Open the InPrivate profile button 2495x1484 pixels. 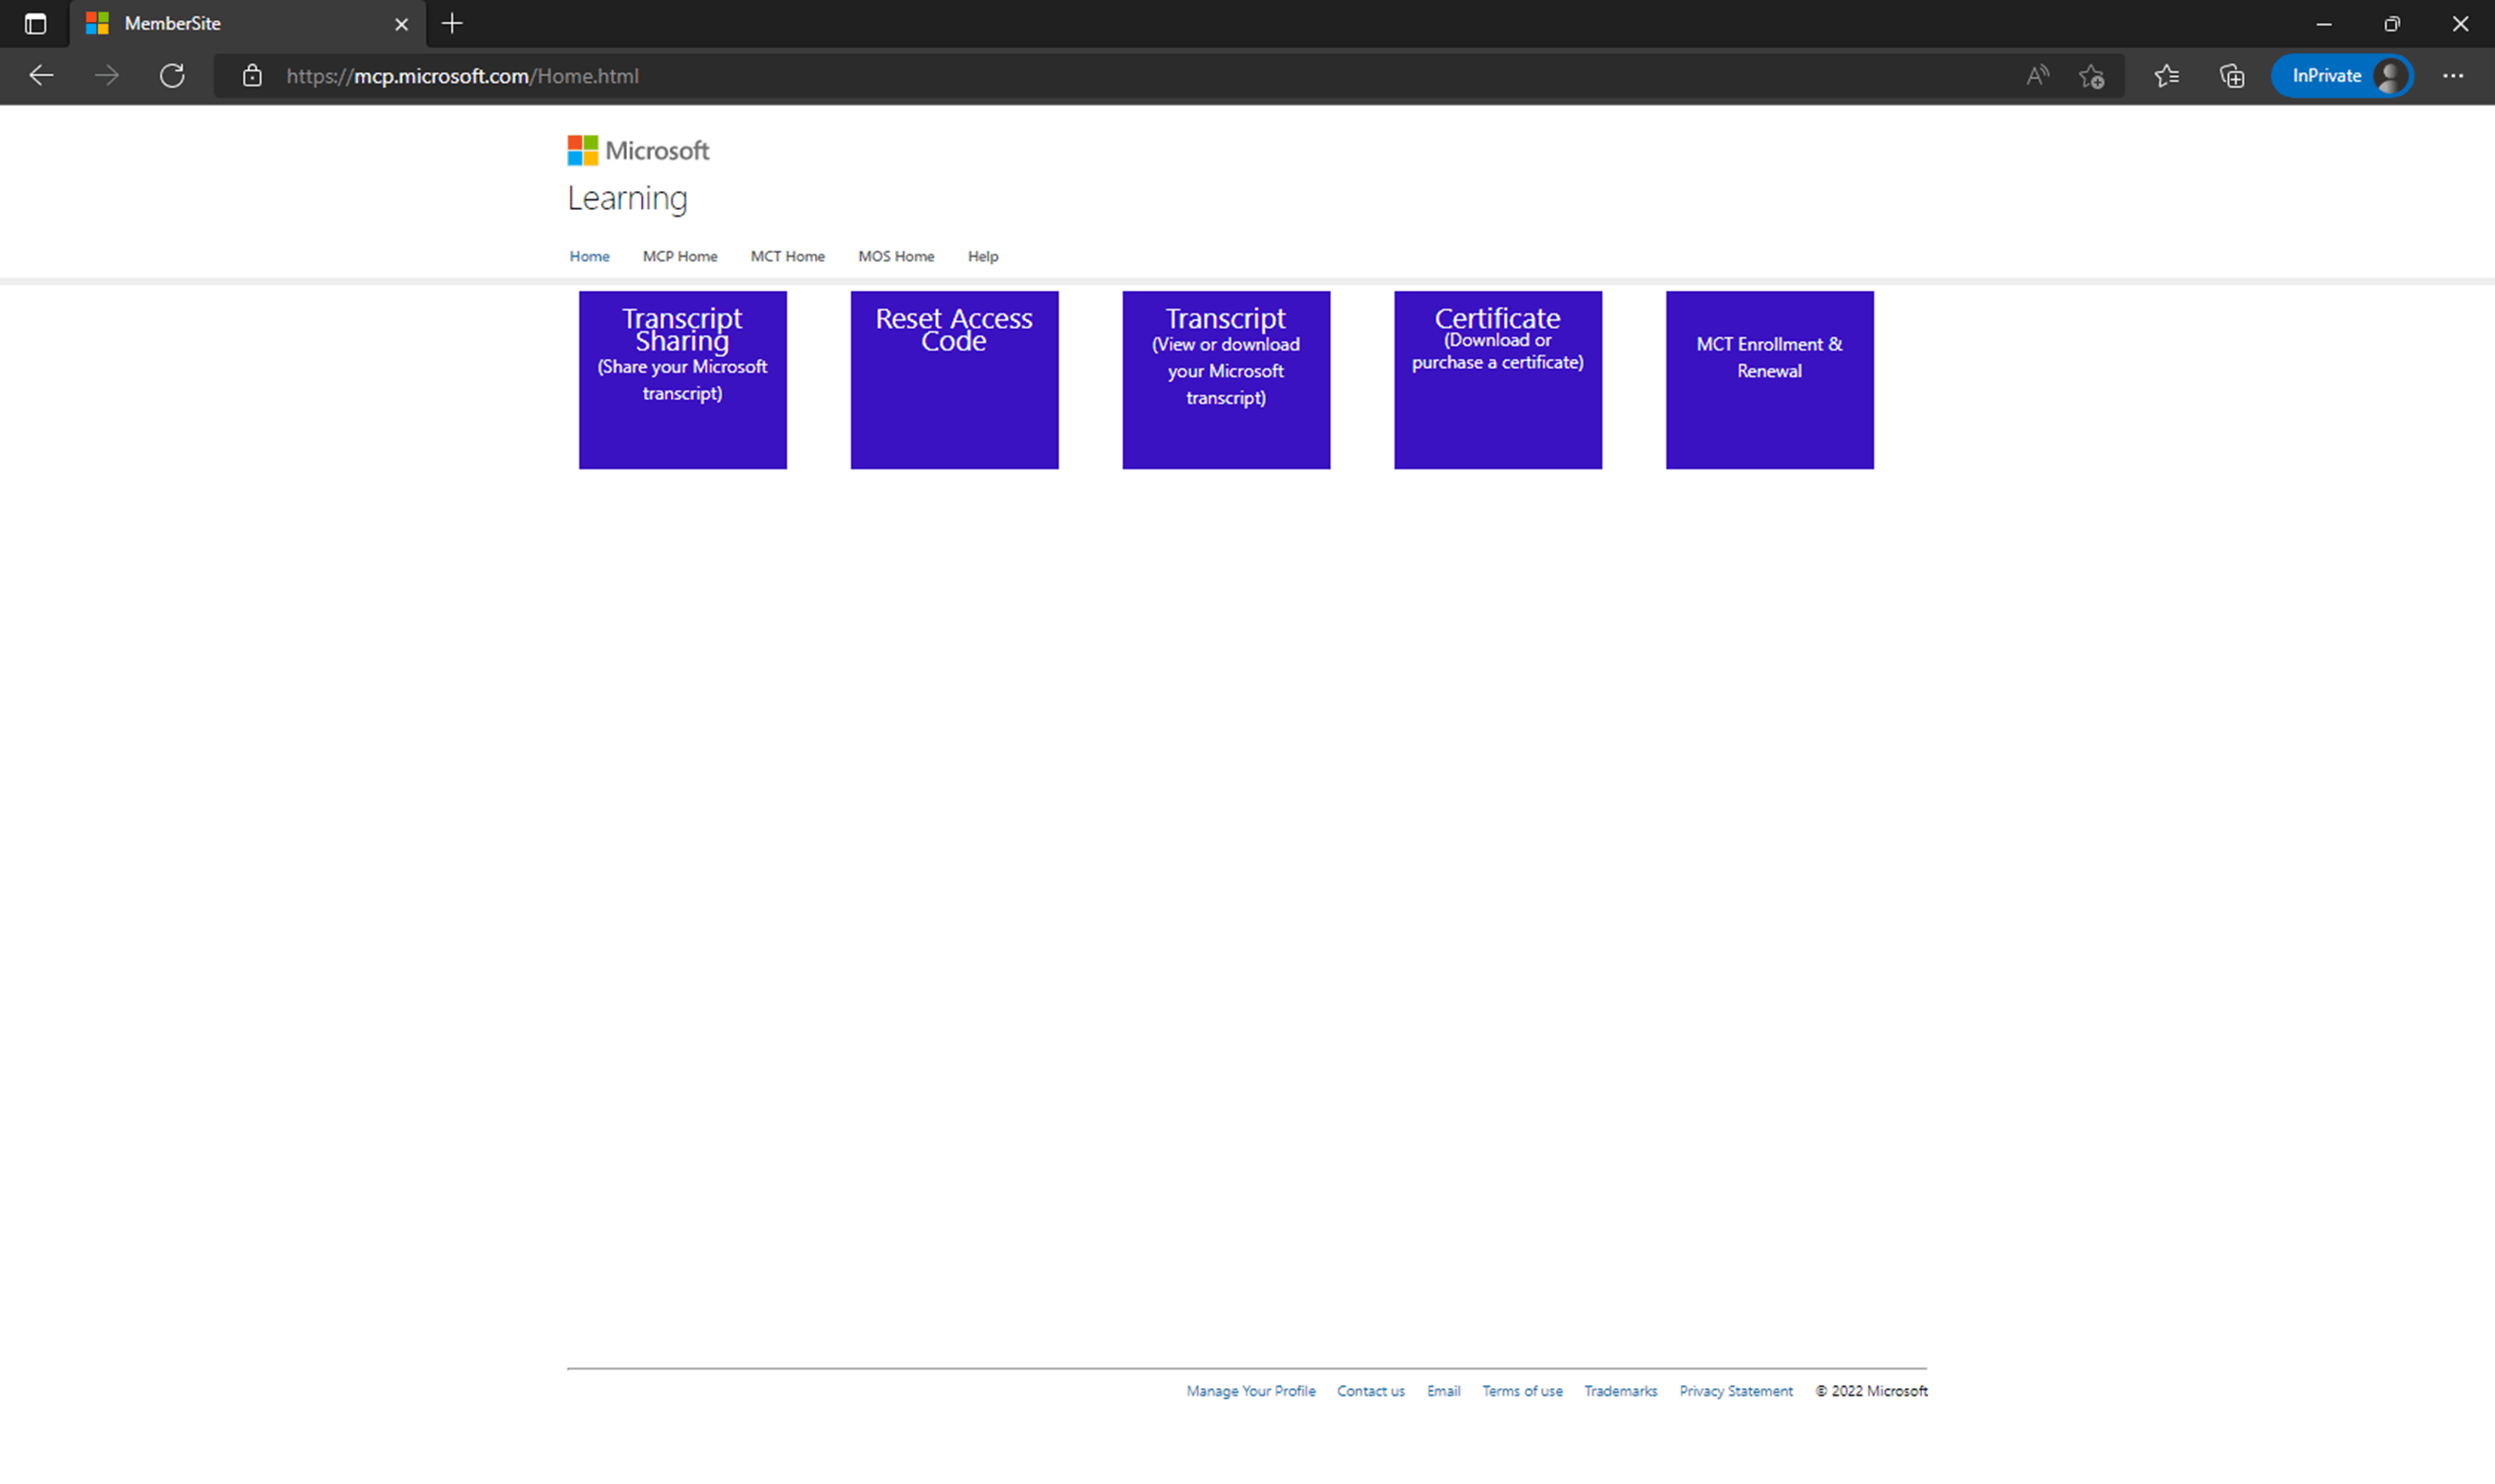(x=2342, y=76)
